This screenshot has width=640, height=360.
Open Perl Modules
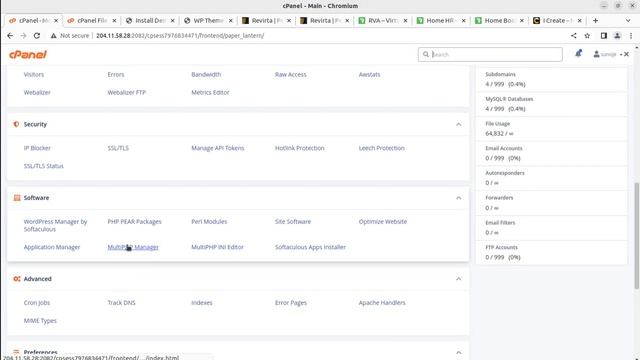click(x=209, y=222)
